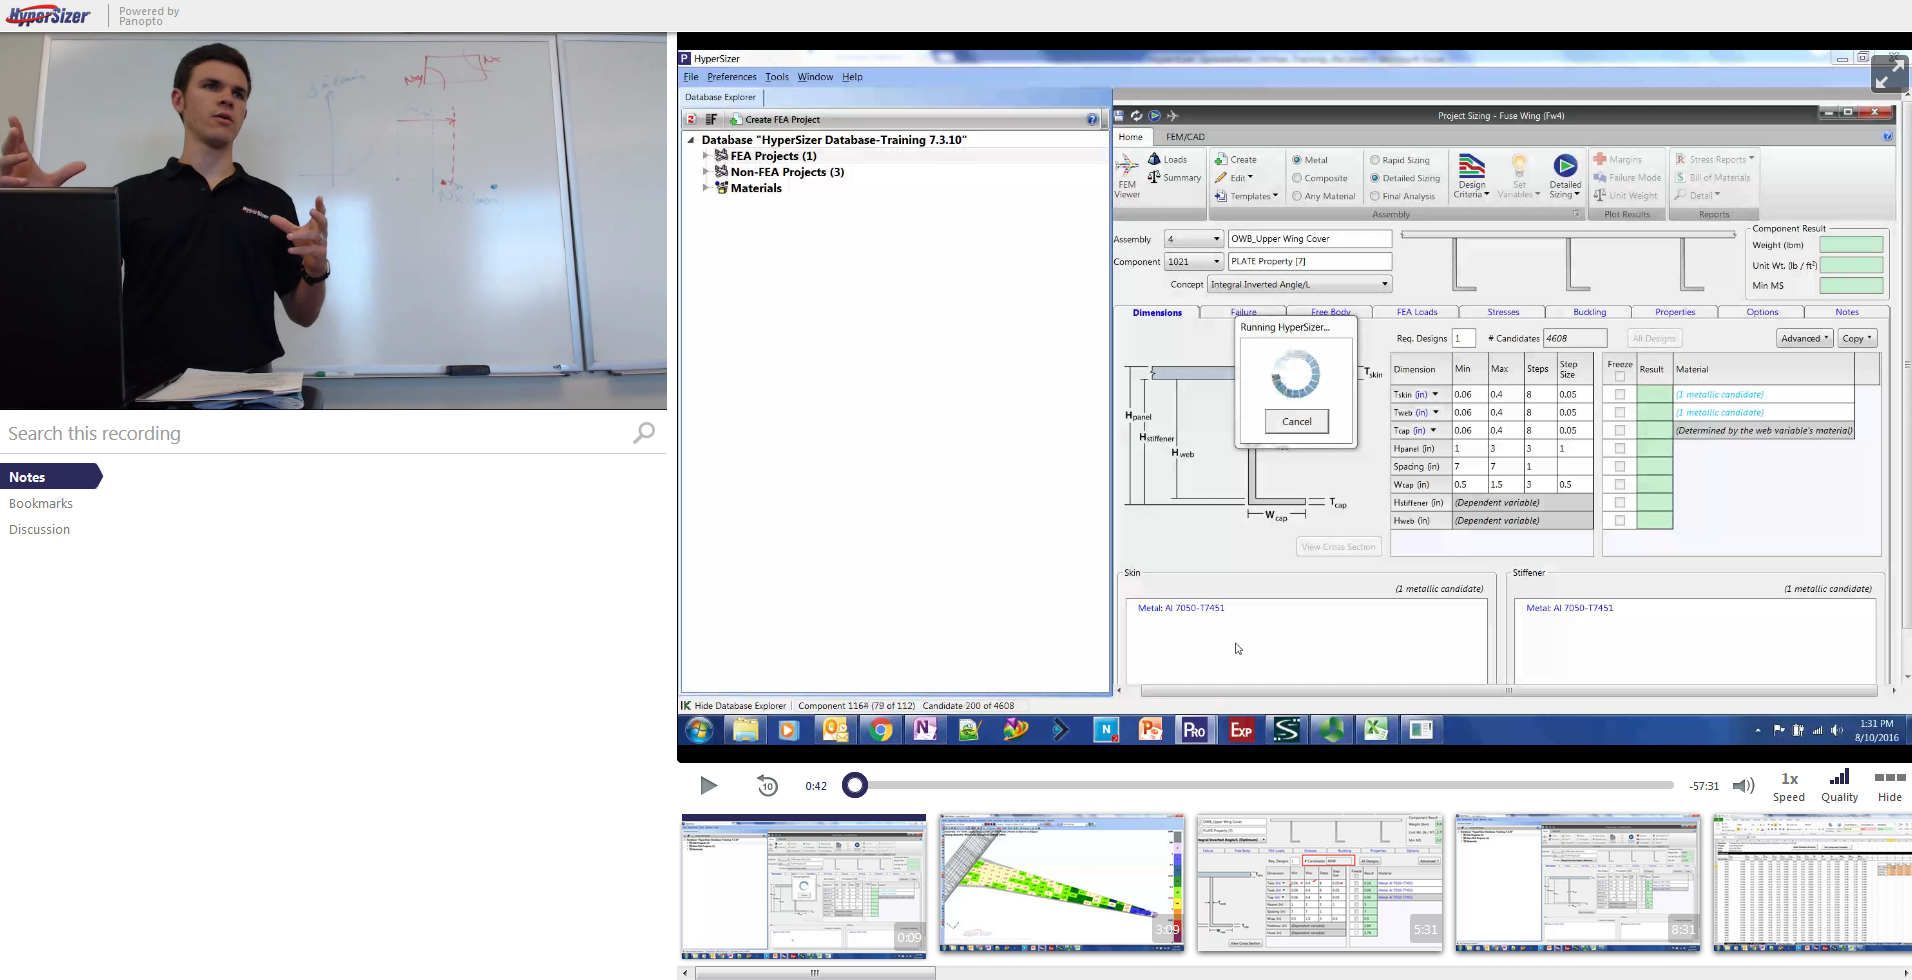1912x980 pixels.
Task: Search this recording input field
Action: tap(315, 433)
